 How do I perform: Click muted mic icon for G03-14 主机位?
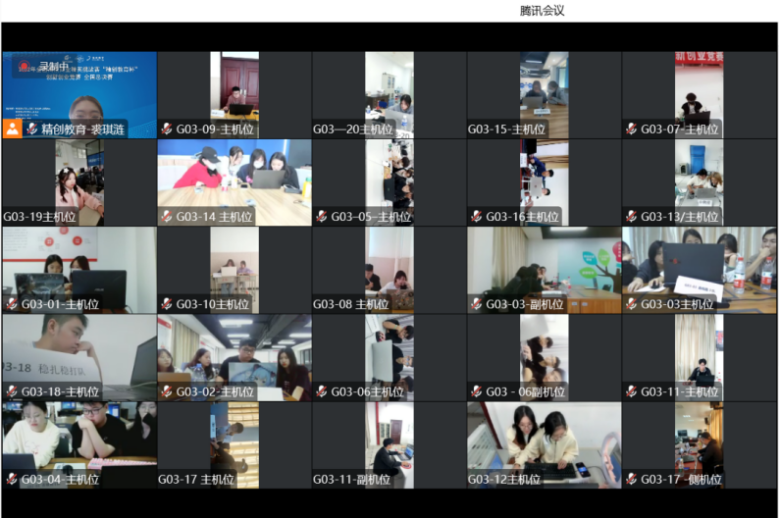[x=166, y=217]
